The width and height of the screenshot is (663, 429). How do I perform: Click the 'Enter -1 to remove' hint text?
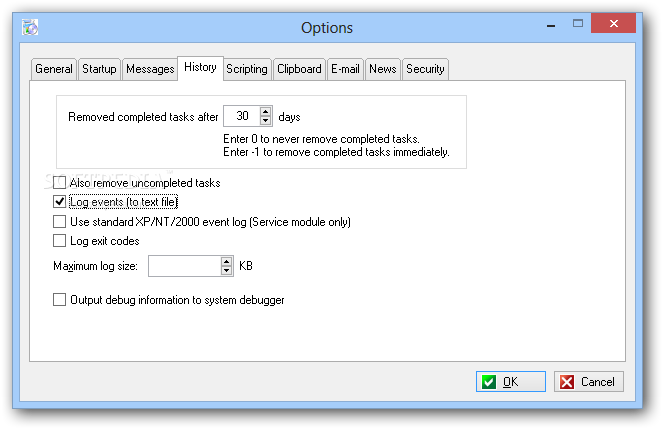pyautogui.click(x=336, y=152)
